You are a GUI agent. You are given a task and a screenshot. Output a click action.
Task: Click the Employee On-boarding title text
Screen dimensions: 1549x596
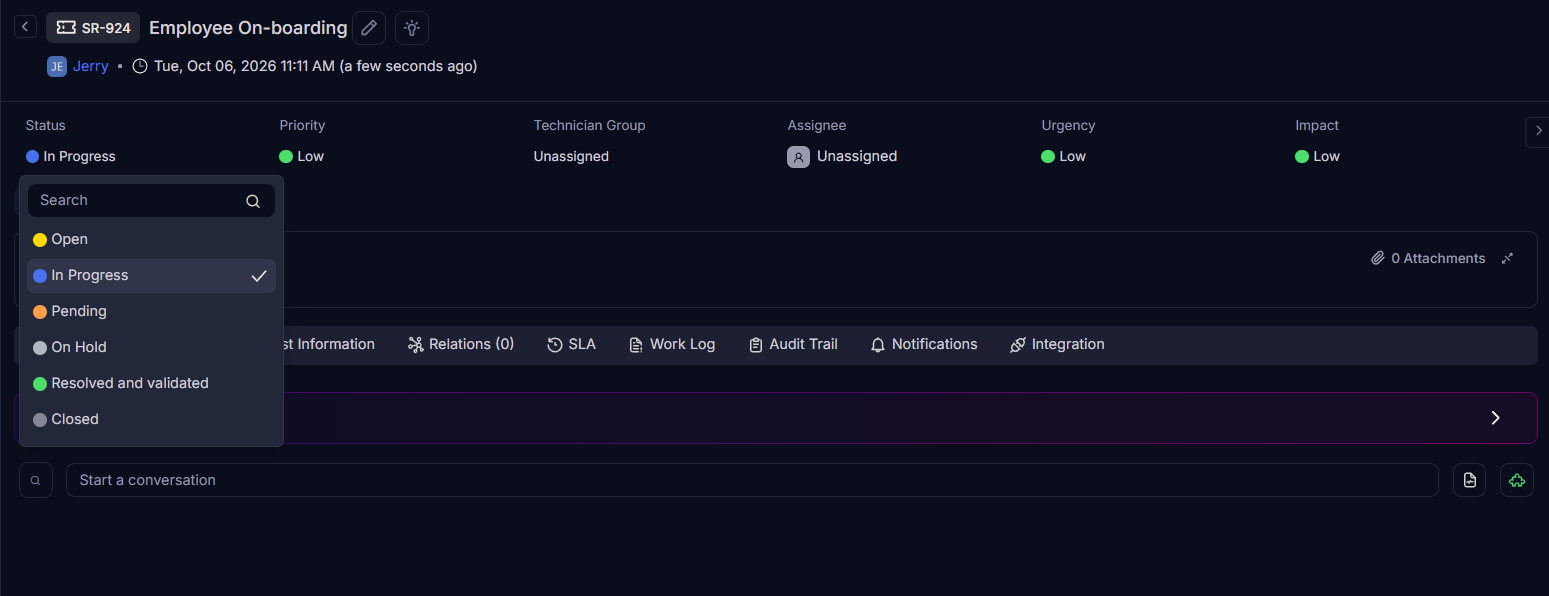click(x=248, y=28)
